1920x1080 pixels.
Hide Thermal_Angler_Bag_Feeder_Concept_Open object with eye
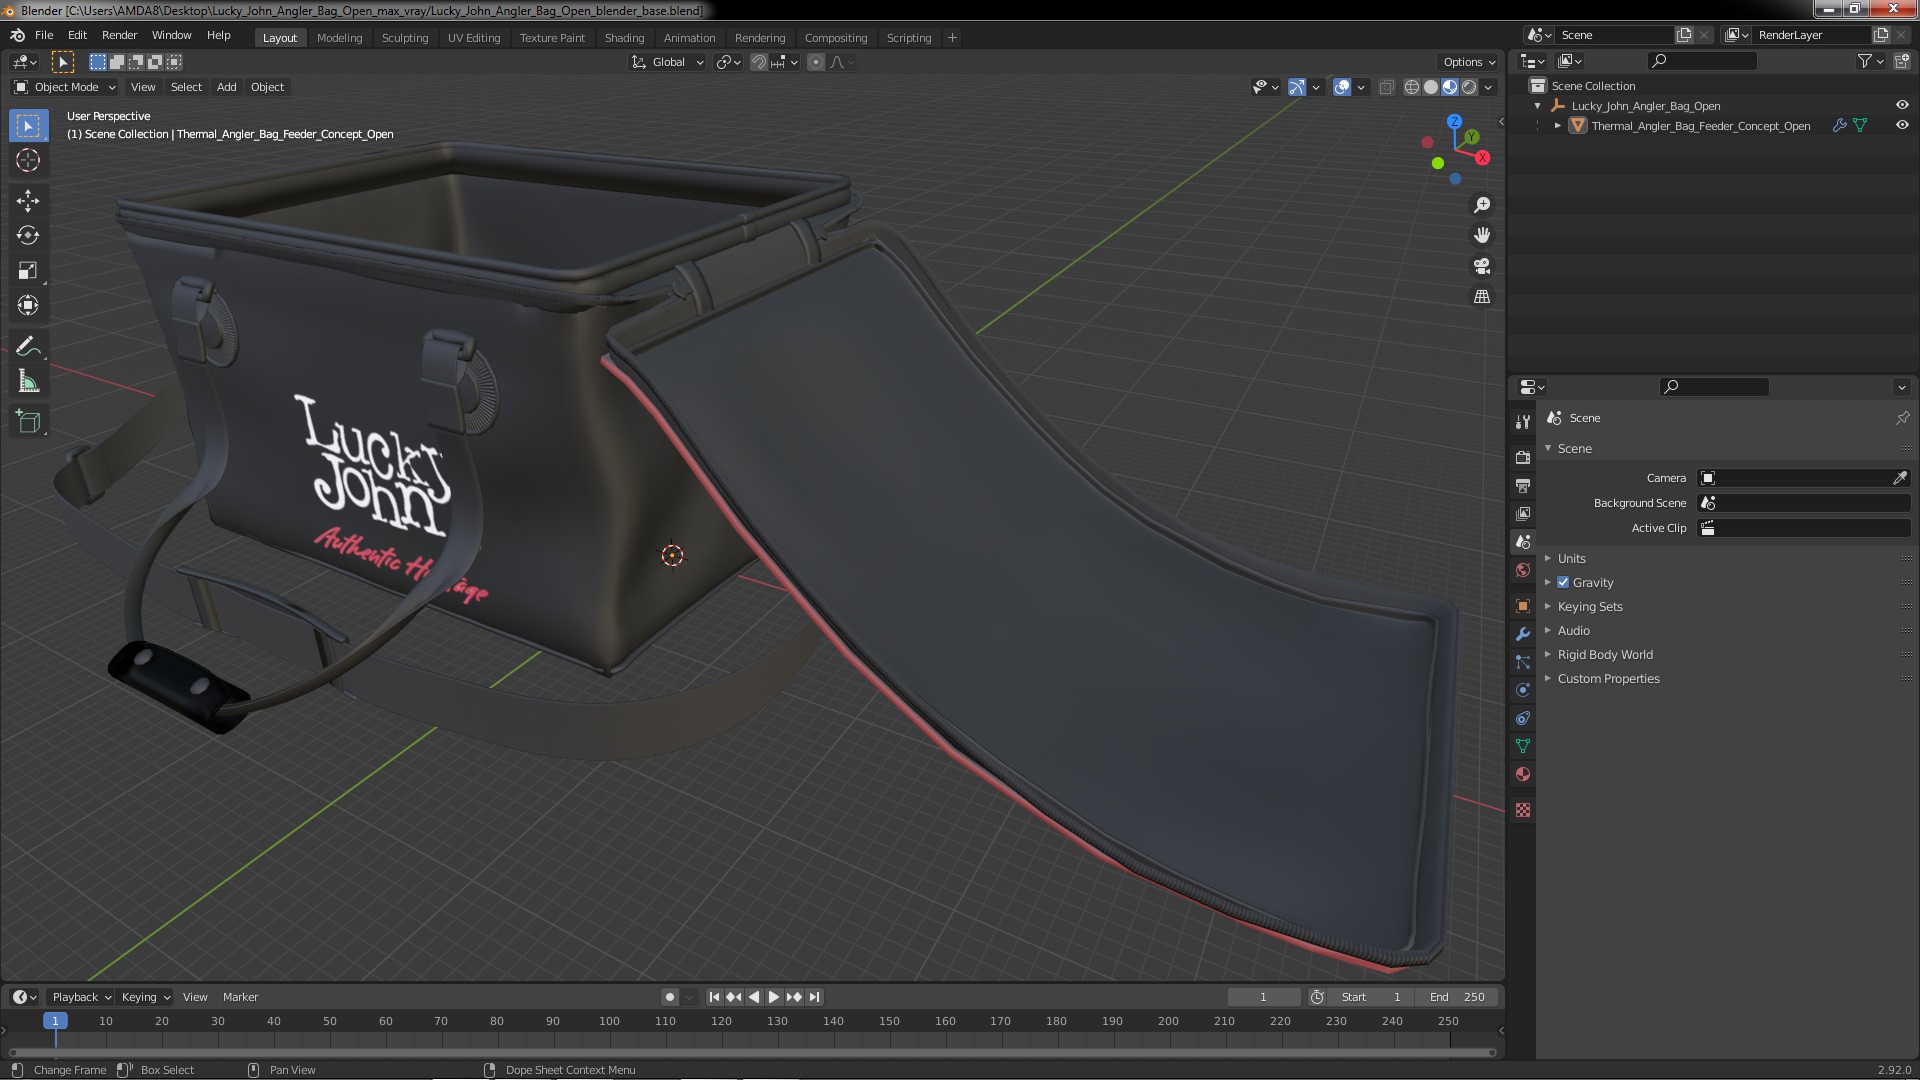tap(1902, 125)
